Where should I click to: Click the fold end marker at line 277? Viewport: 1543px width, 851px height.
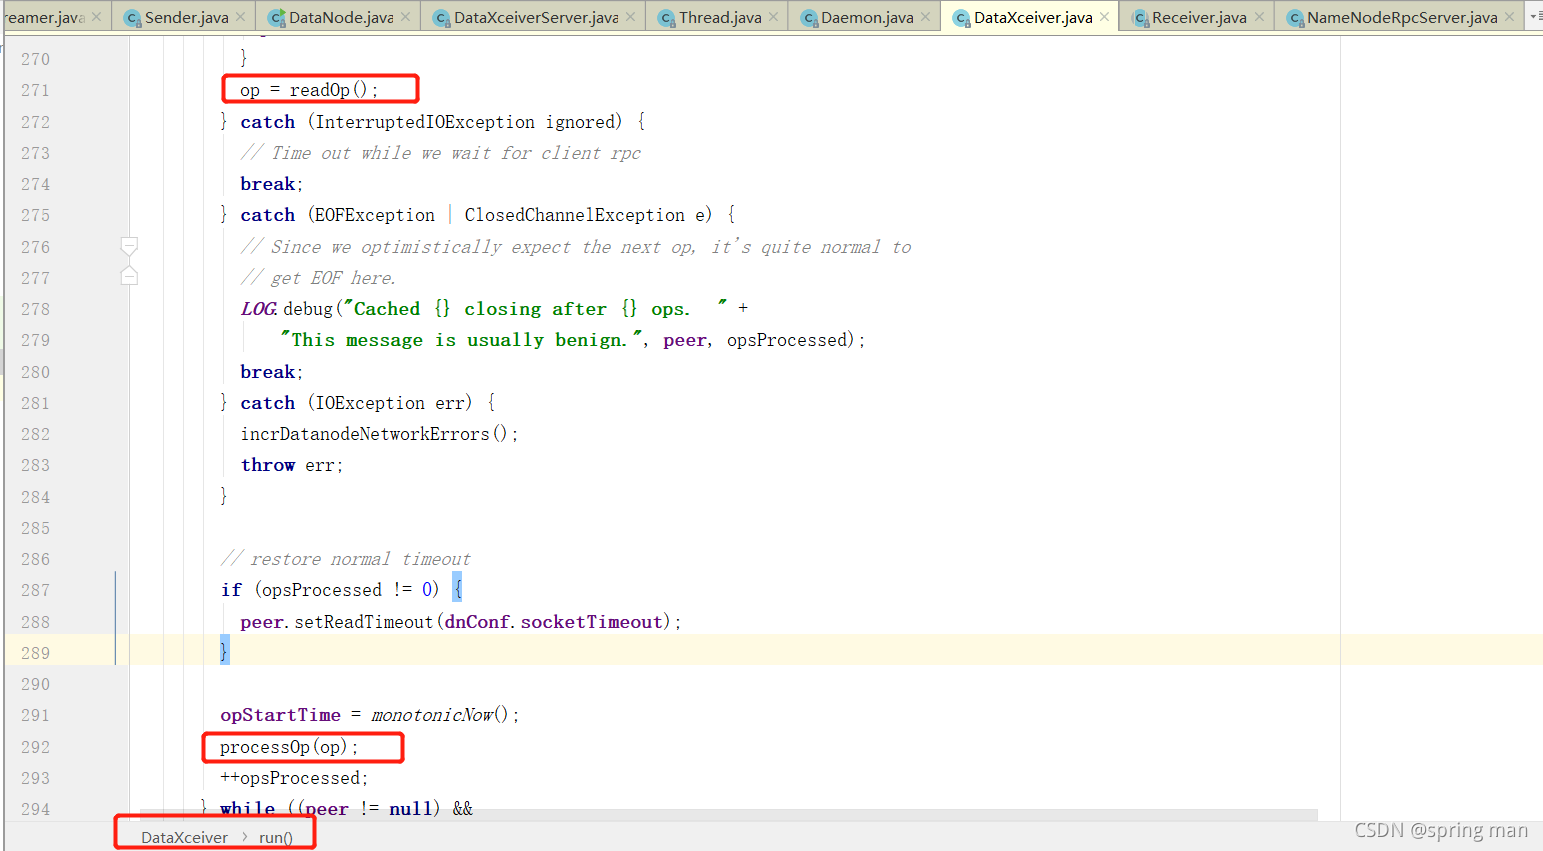click(129, 276)
